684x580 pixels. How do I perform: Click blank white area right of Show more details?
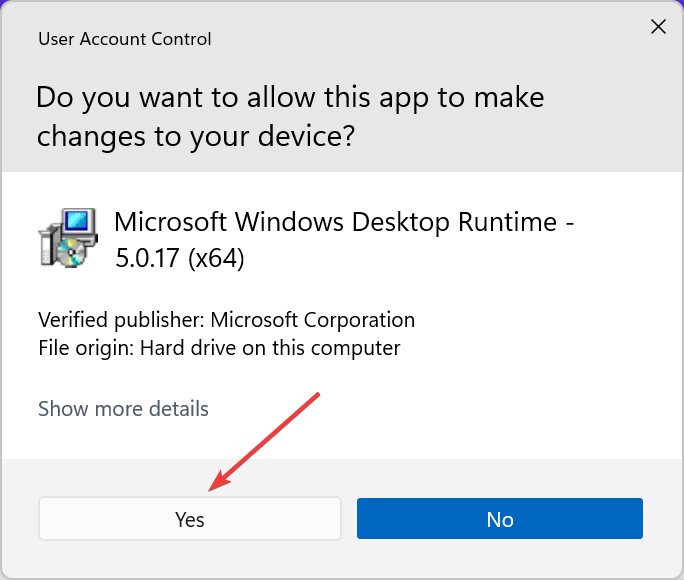(x=450, y=409)
